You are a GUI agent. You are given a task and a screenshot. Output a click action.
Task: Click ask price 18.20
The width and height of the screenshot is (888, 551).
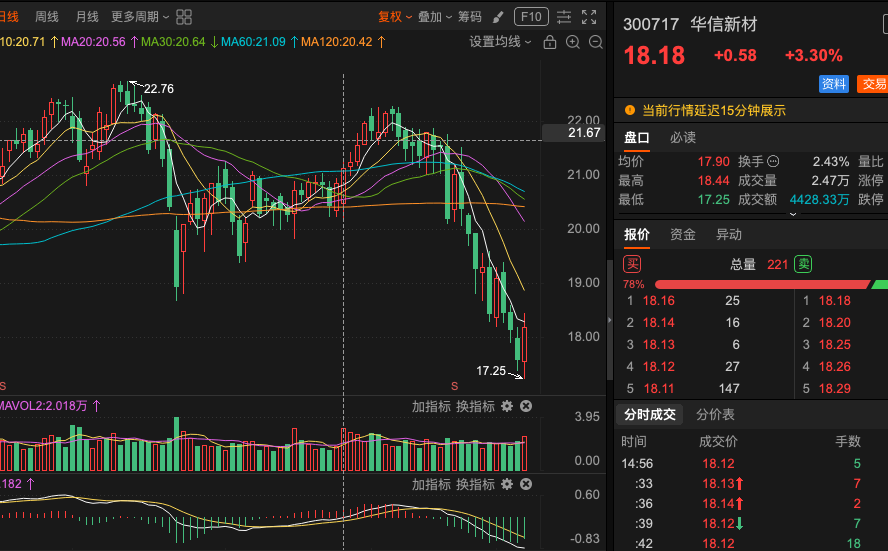pyautogui.click(x=835, y=323)
